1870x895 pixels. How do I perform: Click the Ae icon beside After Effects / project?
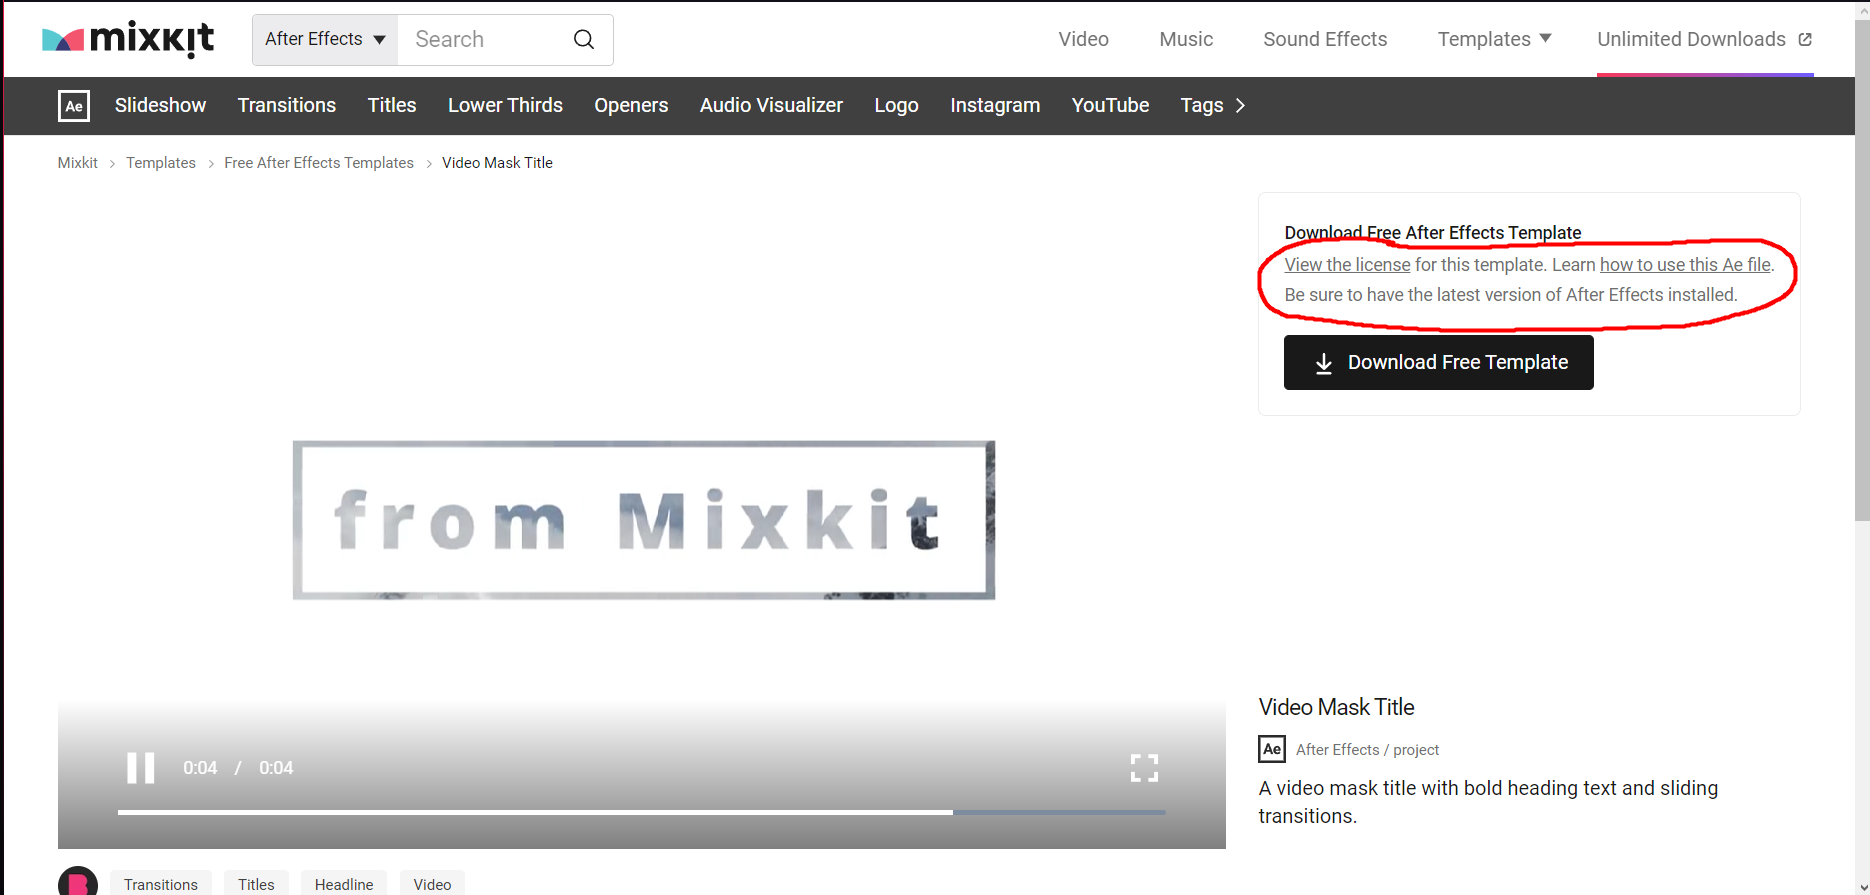pos(1272,749)
